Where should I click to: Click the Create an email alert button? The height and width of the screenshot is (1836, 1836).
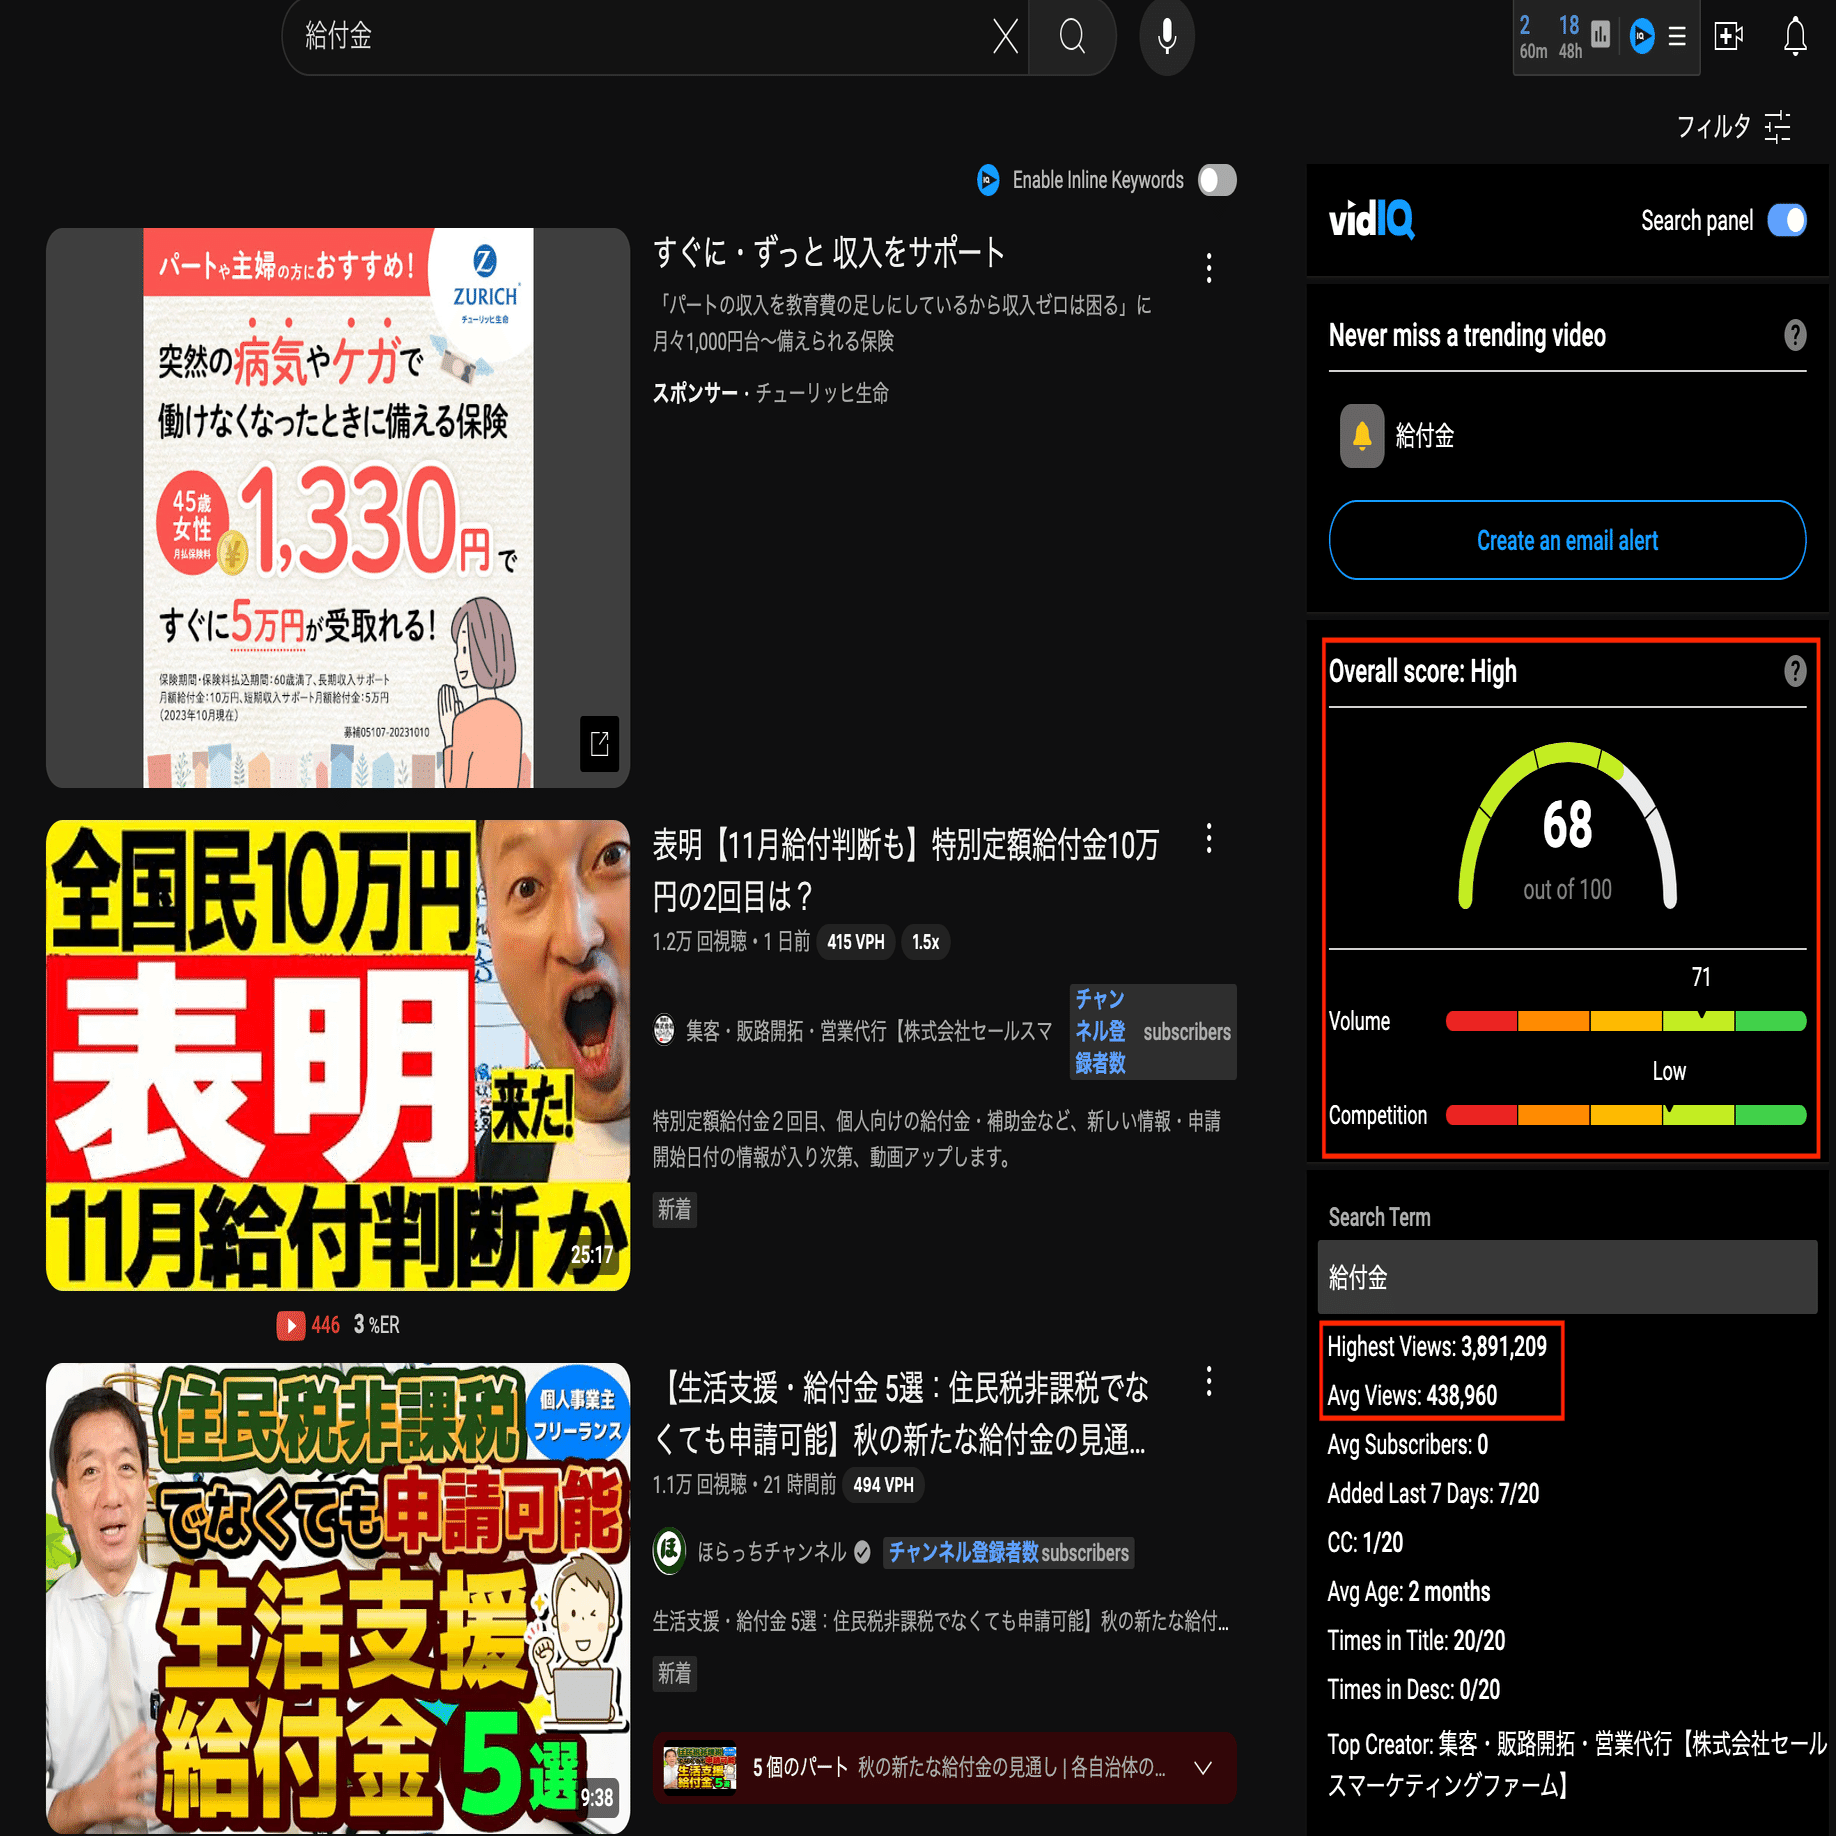tap(1566, 540)
